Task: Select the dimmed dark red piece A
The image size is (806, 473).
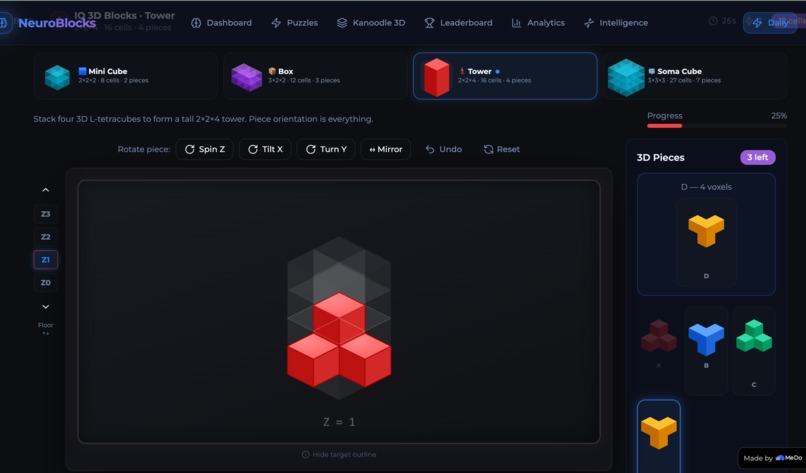Action: (658, 336)
